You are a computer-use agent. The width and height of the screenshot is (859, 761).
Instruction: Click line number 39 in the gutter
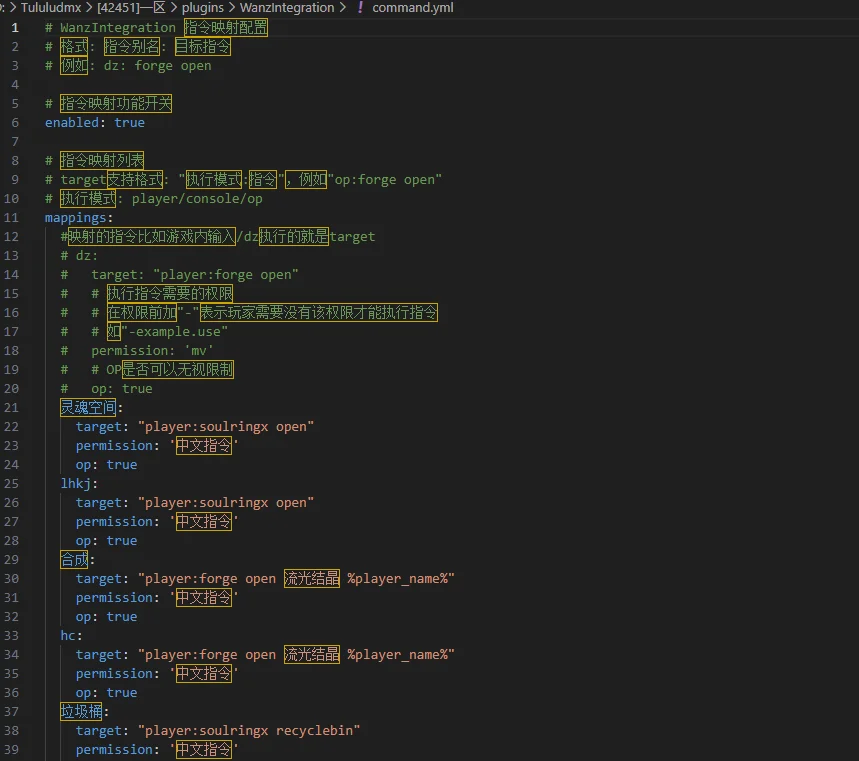pyautogui.click(x=11, y=749)
